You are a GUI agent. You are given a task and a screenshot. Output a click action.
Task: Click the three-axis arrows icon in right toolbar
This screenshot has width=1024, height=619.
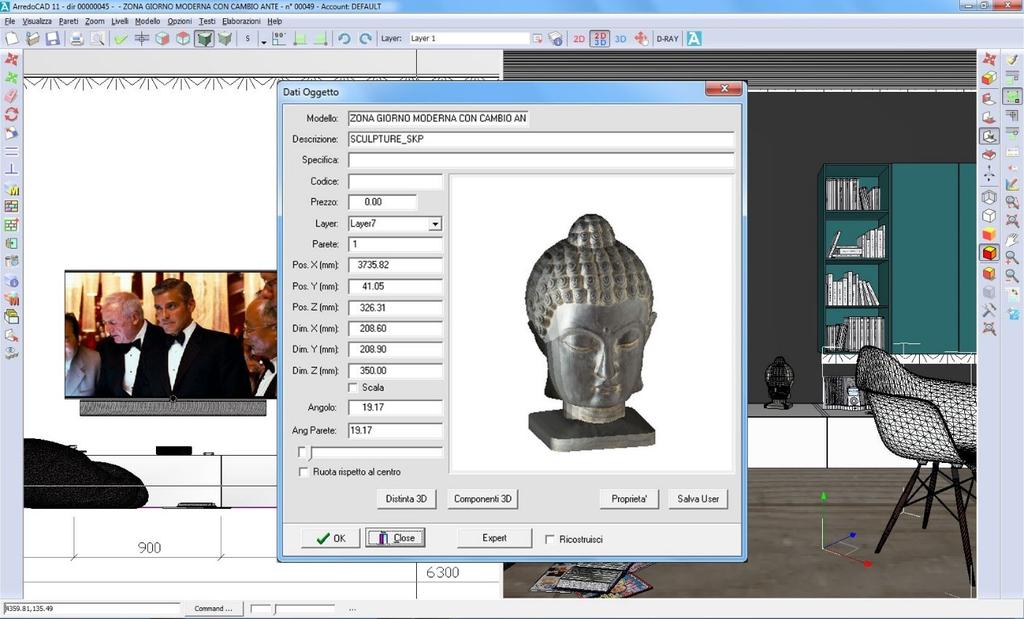[x=989, y=174]
